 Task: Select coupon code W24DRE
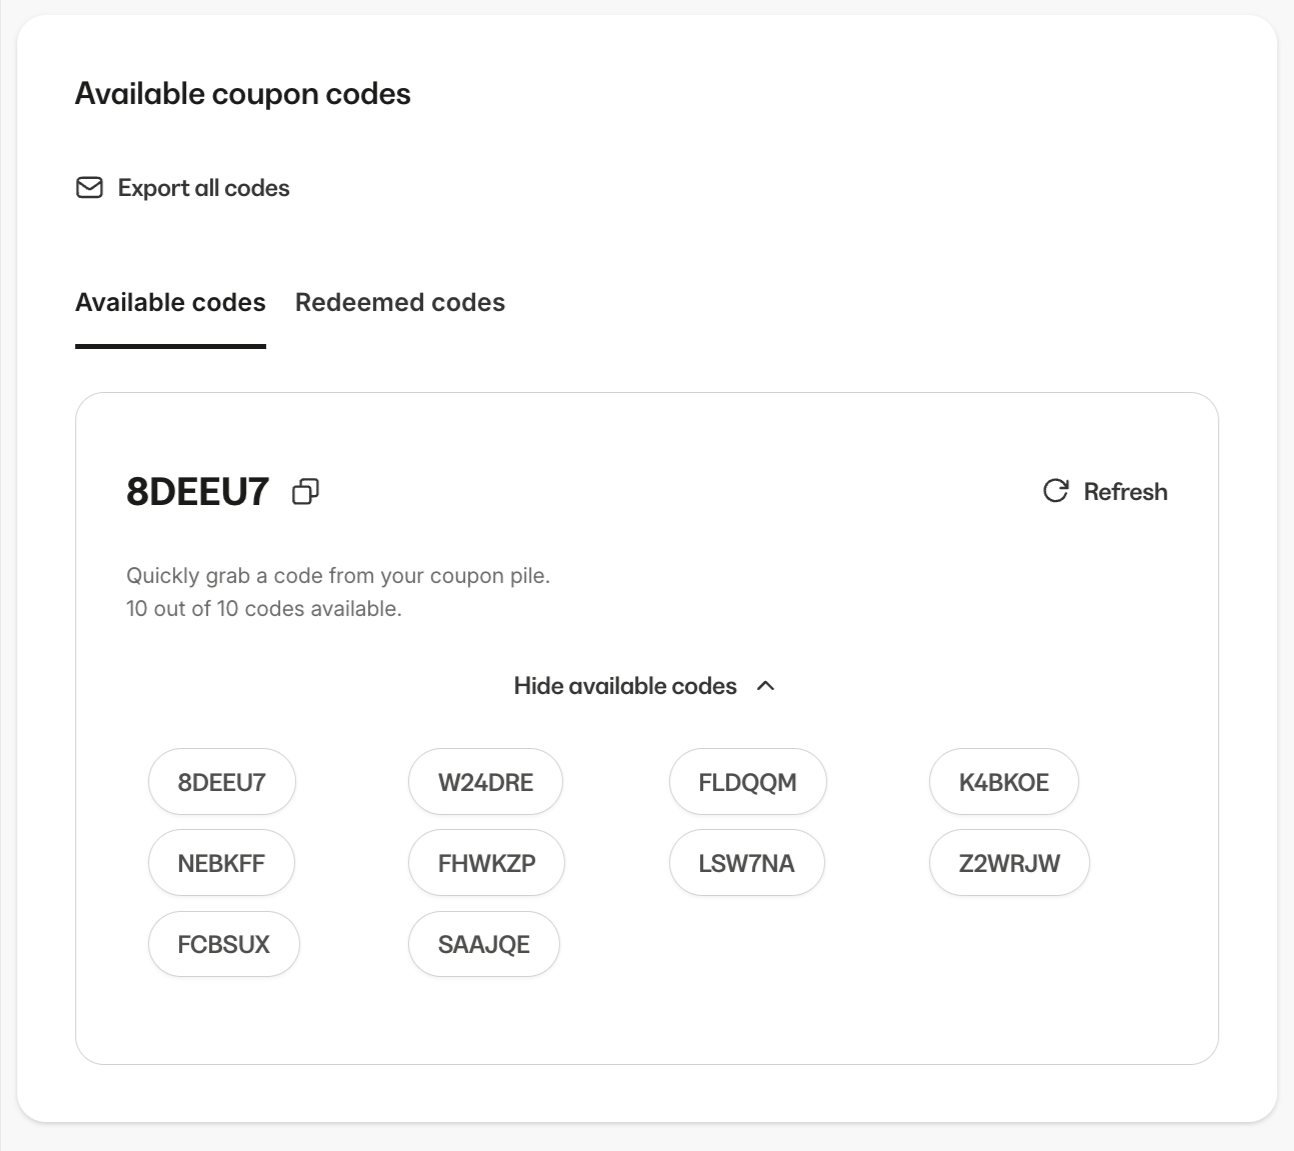[x=485, y=781]
